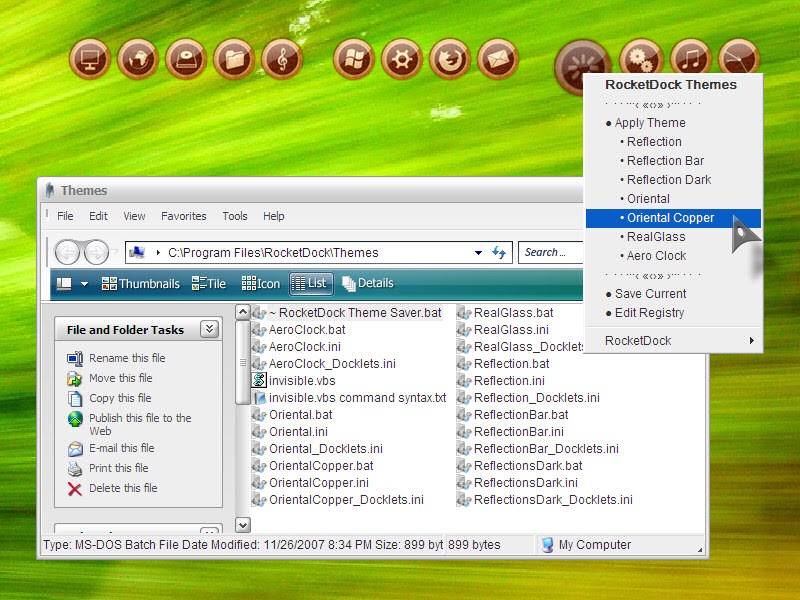Image resolution: width=800 pixels, height=600 pixels.
Task: Select ReflectionsDark_Docklets.ini file
Action: pos(545,500)
